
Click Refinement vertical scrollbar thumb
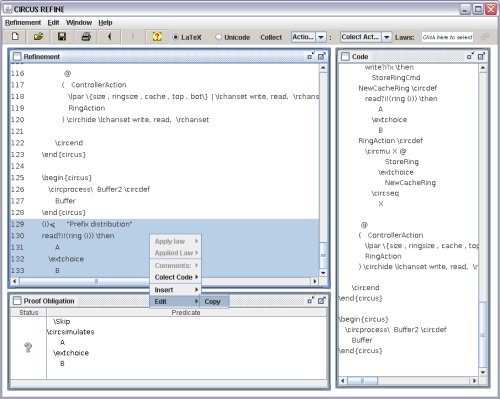point(323,255)
